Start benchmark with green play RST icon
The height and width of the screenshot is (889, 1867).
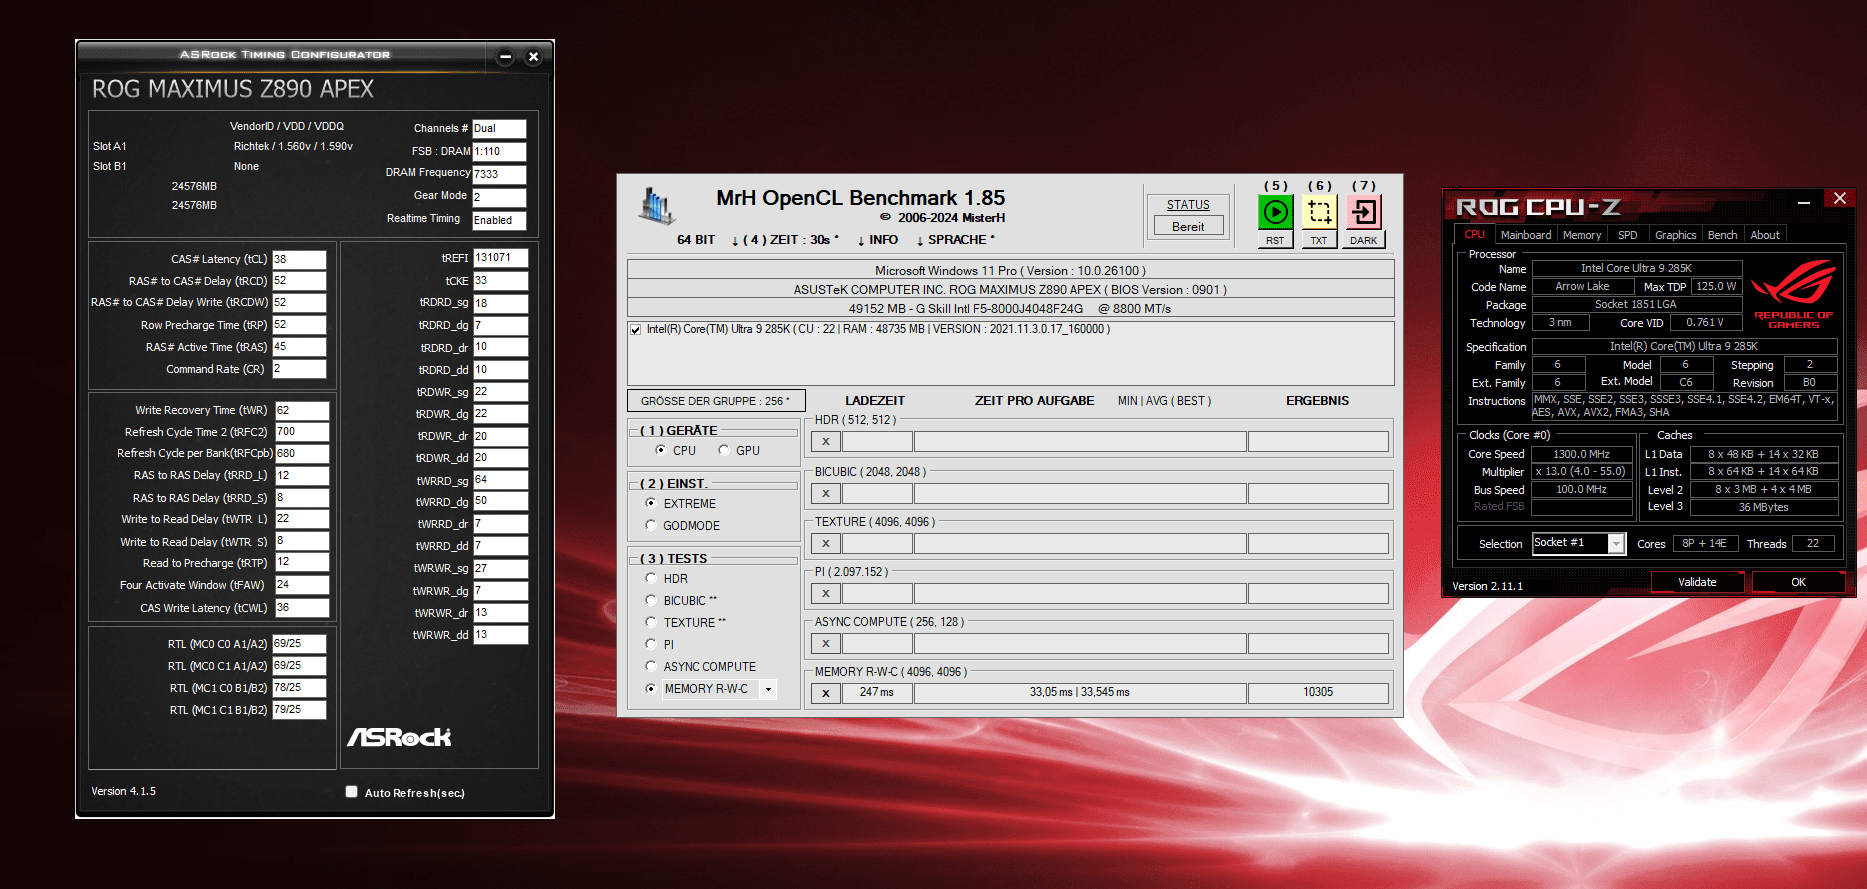[x=1275, y=212]
